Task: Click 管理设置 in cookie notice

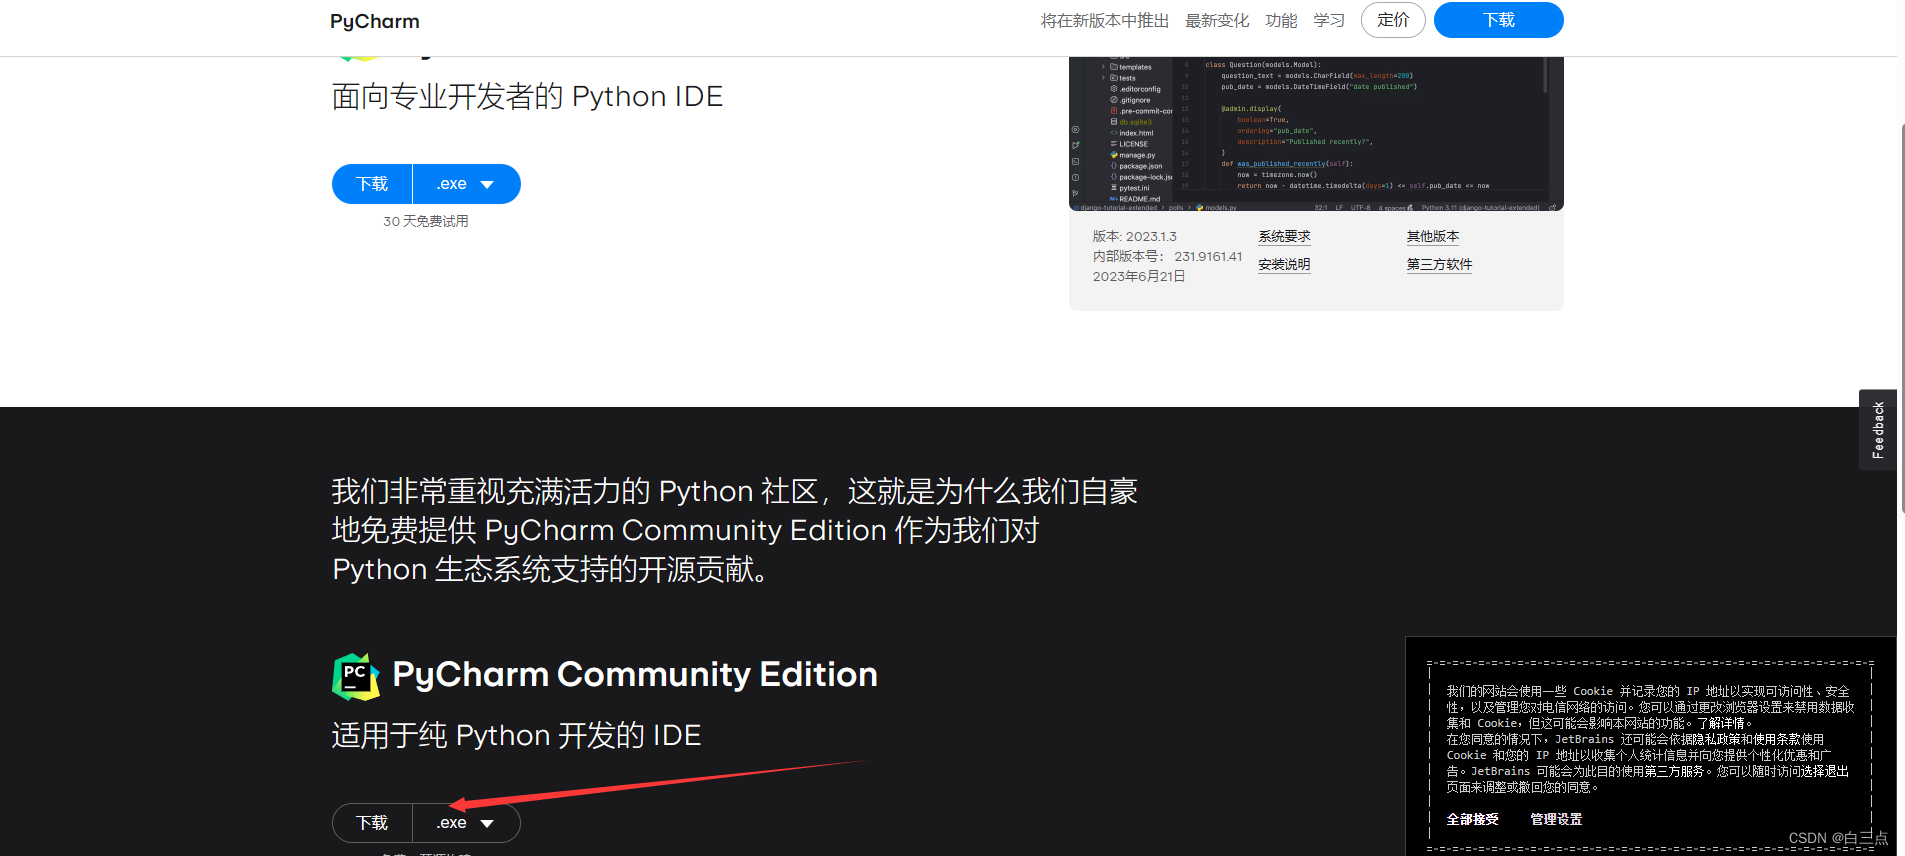Action: 1556,819
